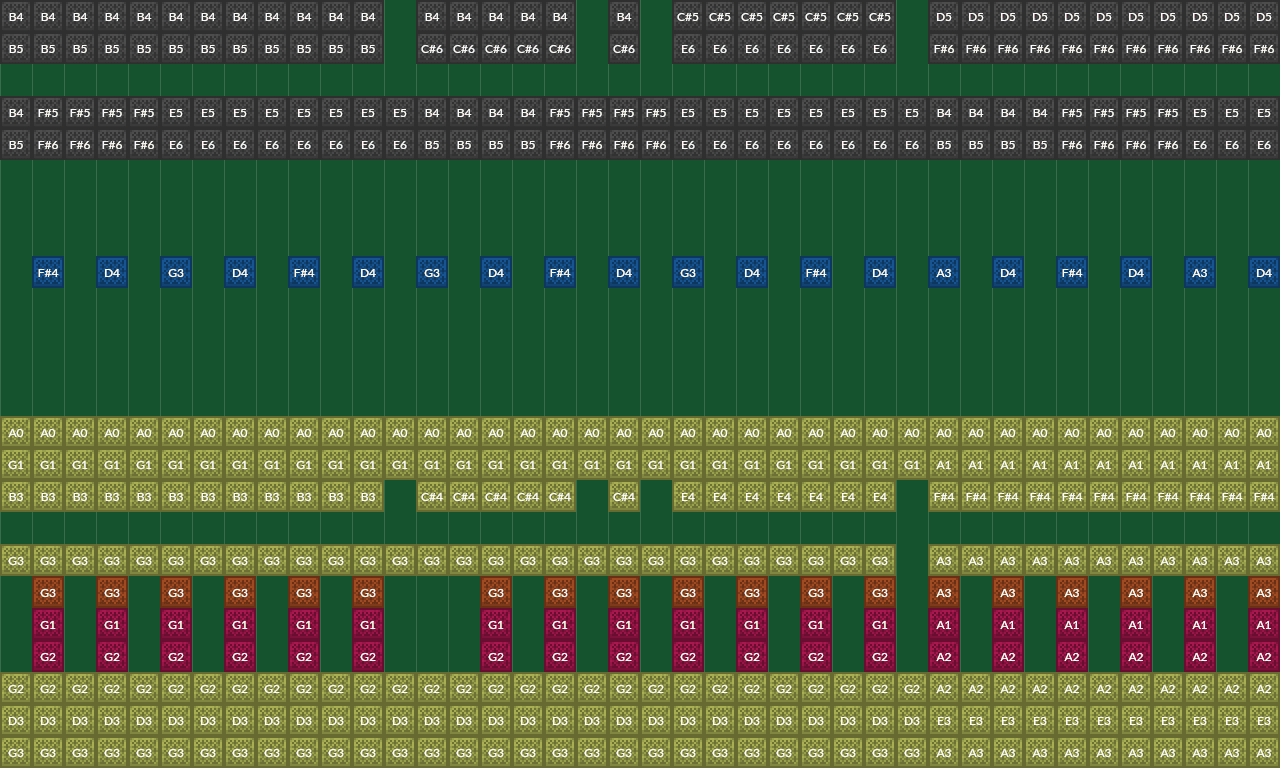
Task: Select the last olive B3 block
Action: [368, 497]
